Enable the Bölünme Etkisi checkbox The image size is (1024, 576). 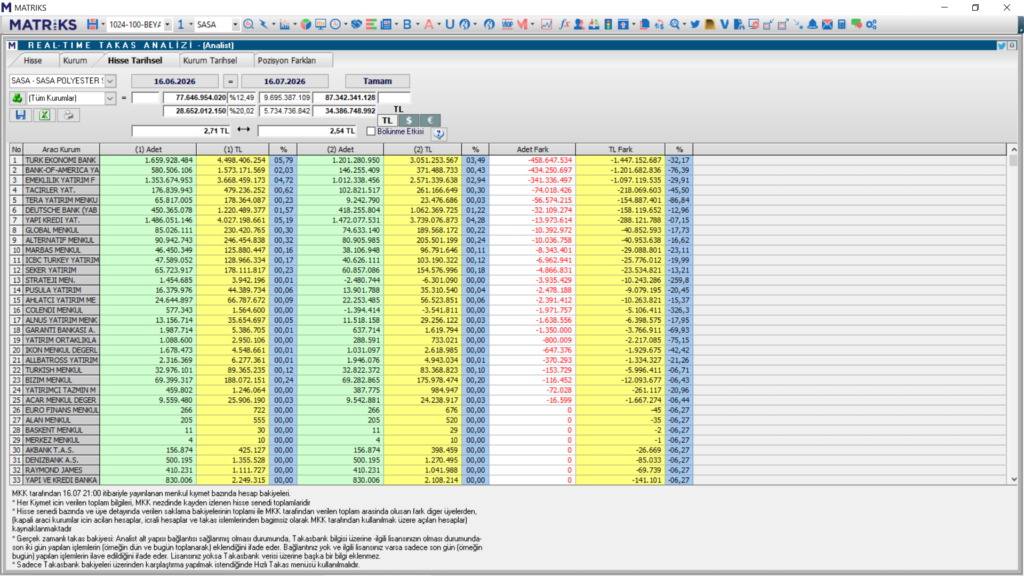[x=371, y=131]
